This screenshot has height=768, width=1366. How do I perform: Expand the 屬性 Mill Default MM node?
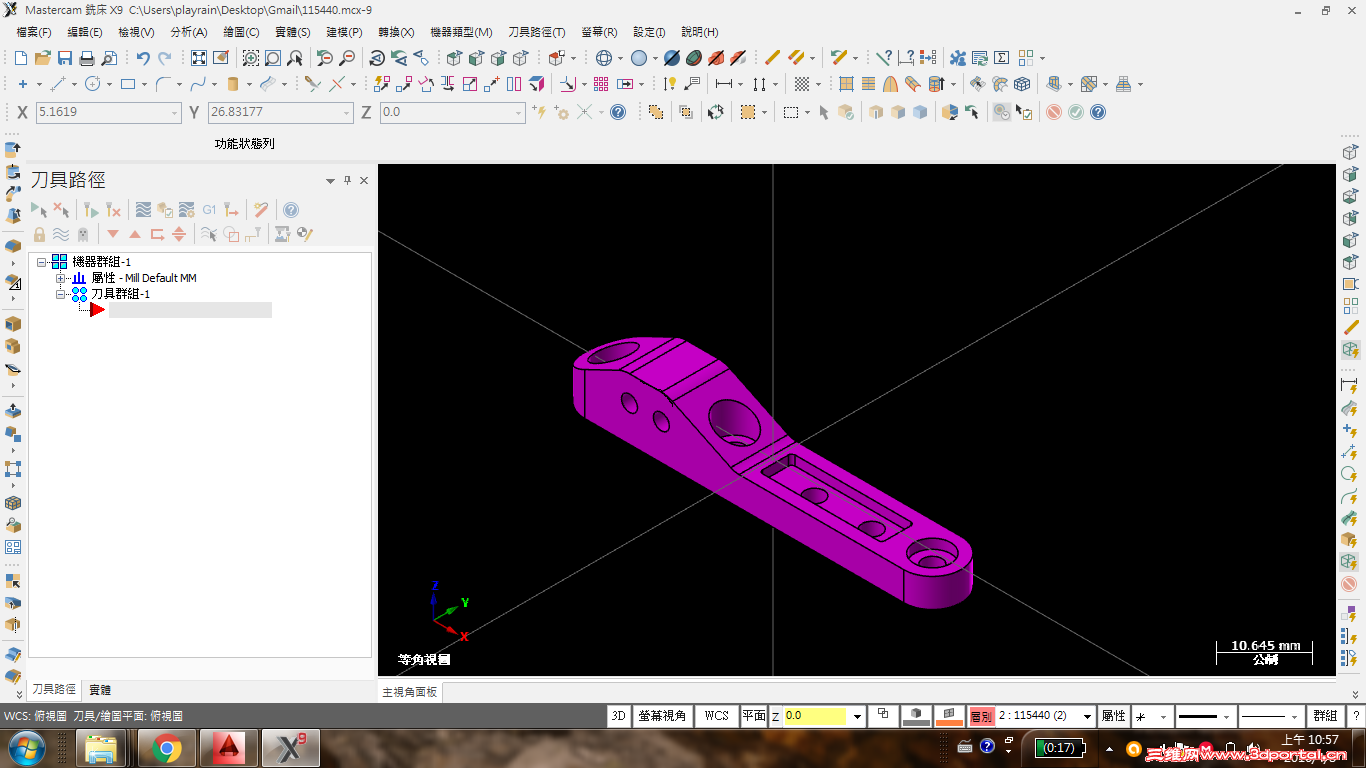pyautogui.click(x=60, y=278)
